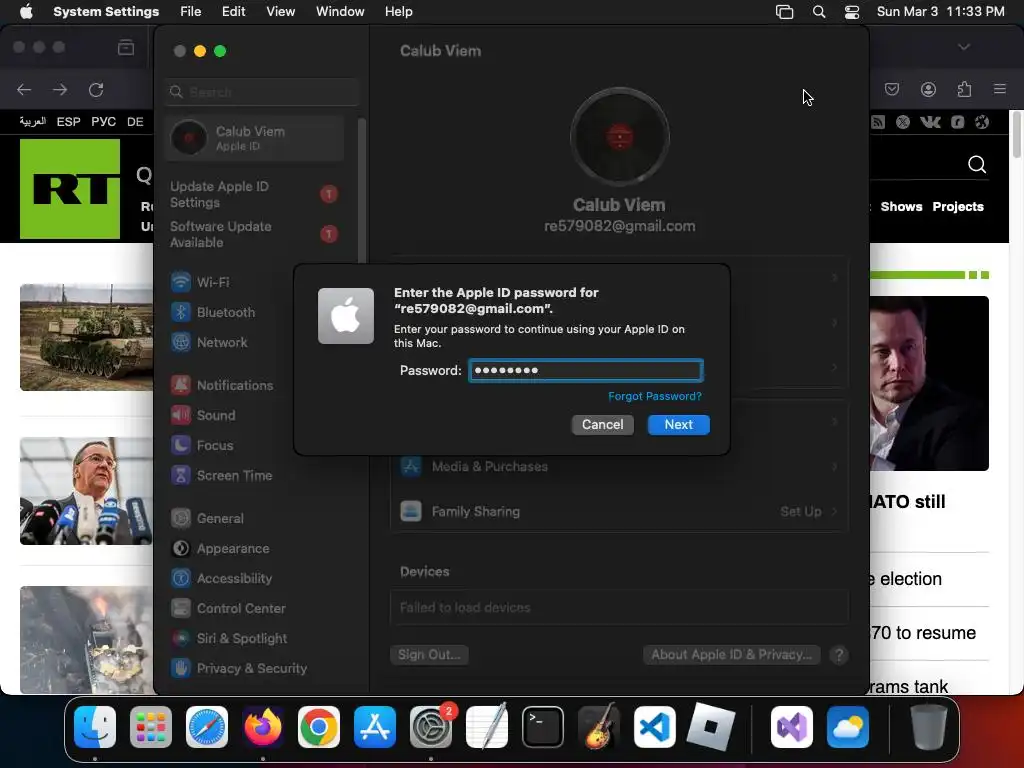Viewport: 1024px width, 768px height.
Task: Open the File menu
Action: [191, 12]
